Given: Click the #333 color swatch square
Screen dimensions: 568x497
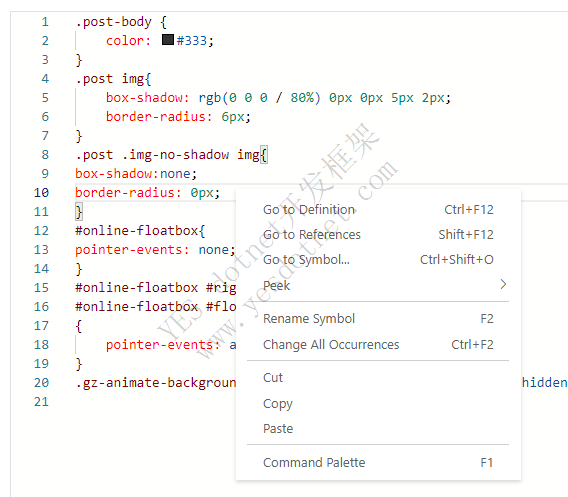Looking at the screenshot, I should click(168, 39).
